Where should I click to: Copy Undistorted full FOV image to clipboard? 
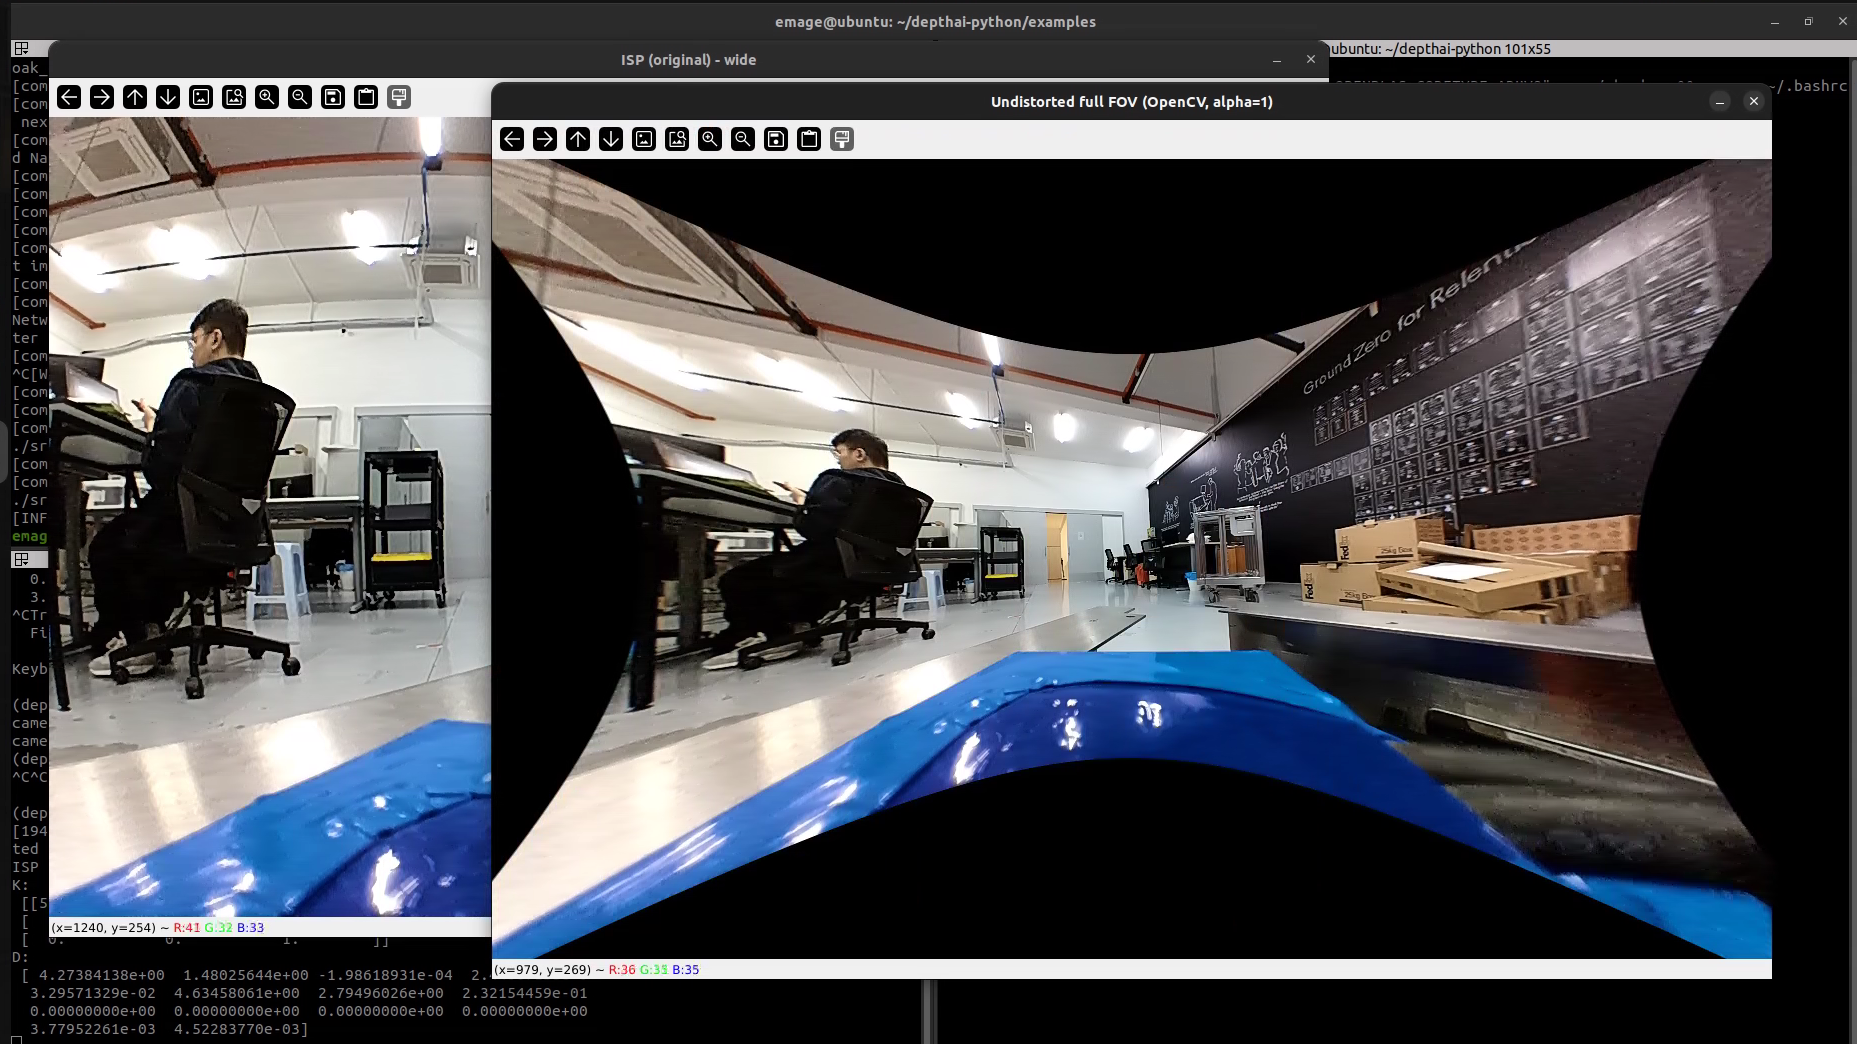click(x=809, y=139)
